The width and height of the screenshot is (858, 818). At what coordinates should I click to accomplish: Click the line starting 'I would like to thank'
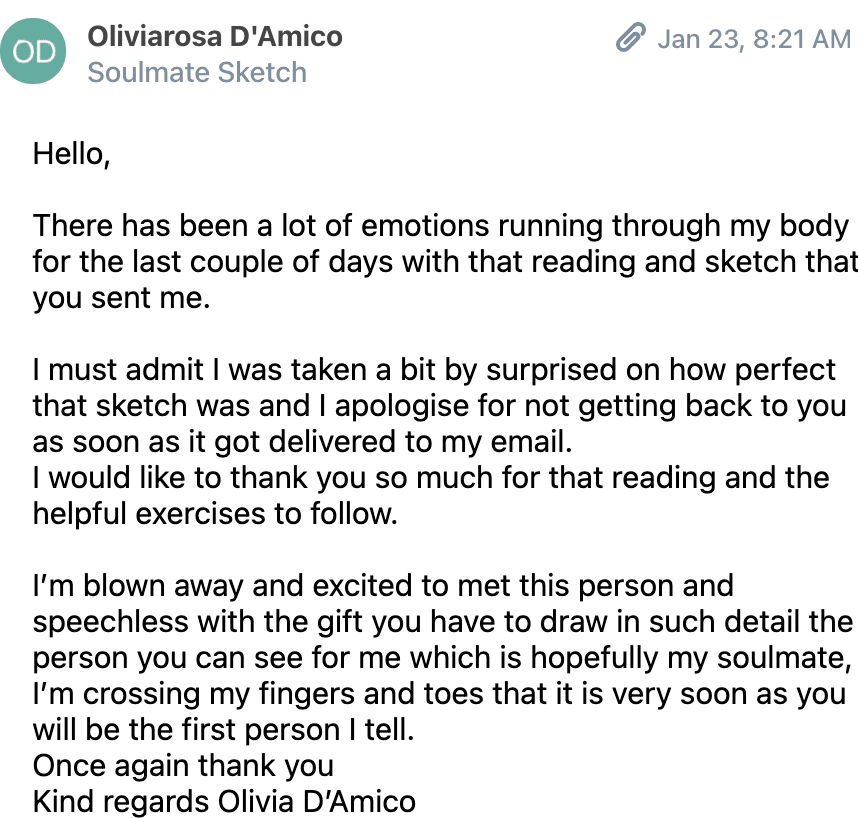pyautogui.click(x=431, y=477)
